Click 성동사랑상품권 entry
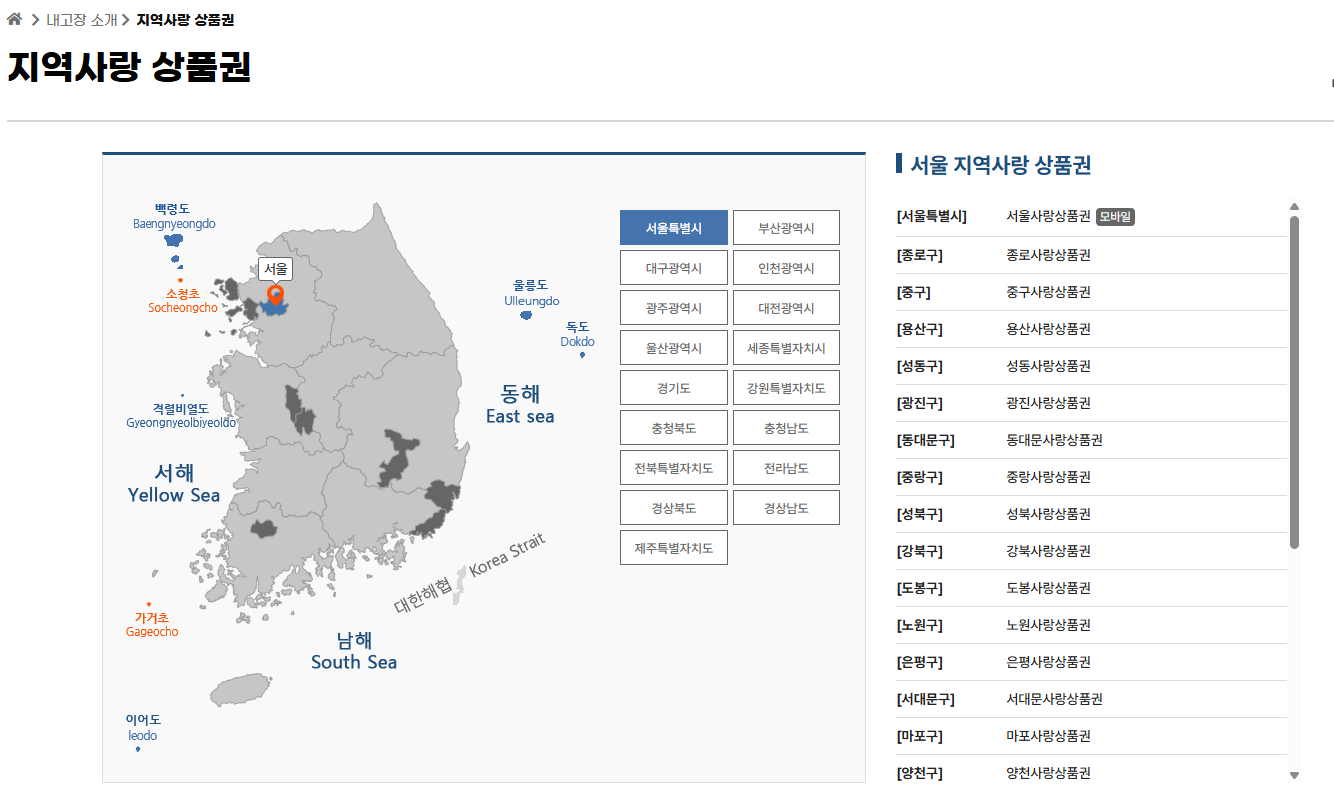Viewport: 1334px width, 788px height. pos(1048,366)
